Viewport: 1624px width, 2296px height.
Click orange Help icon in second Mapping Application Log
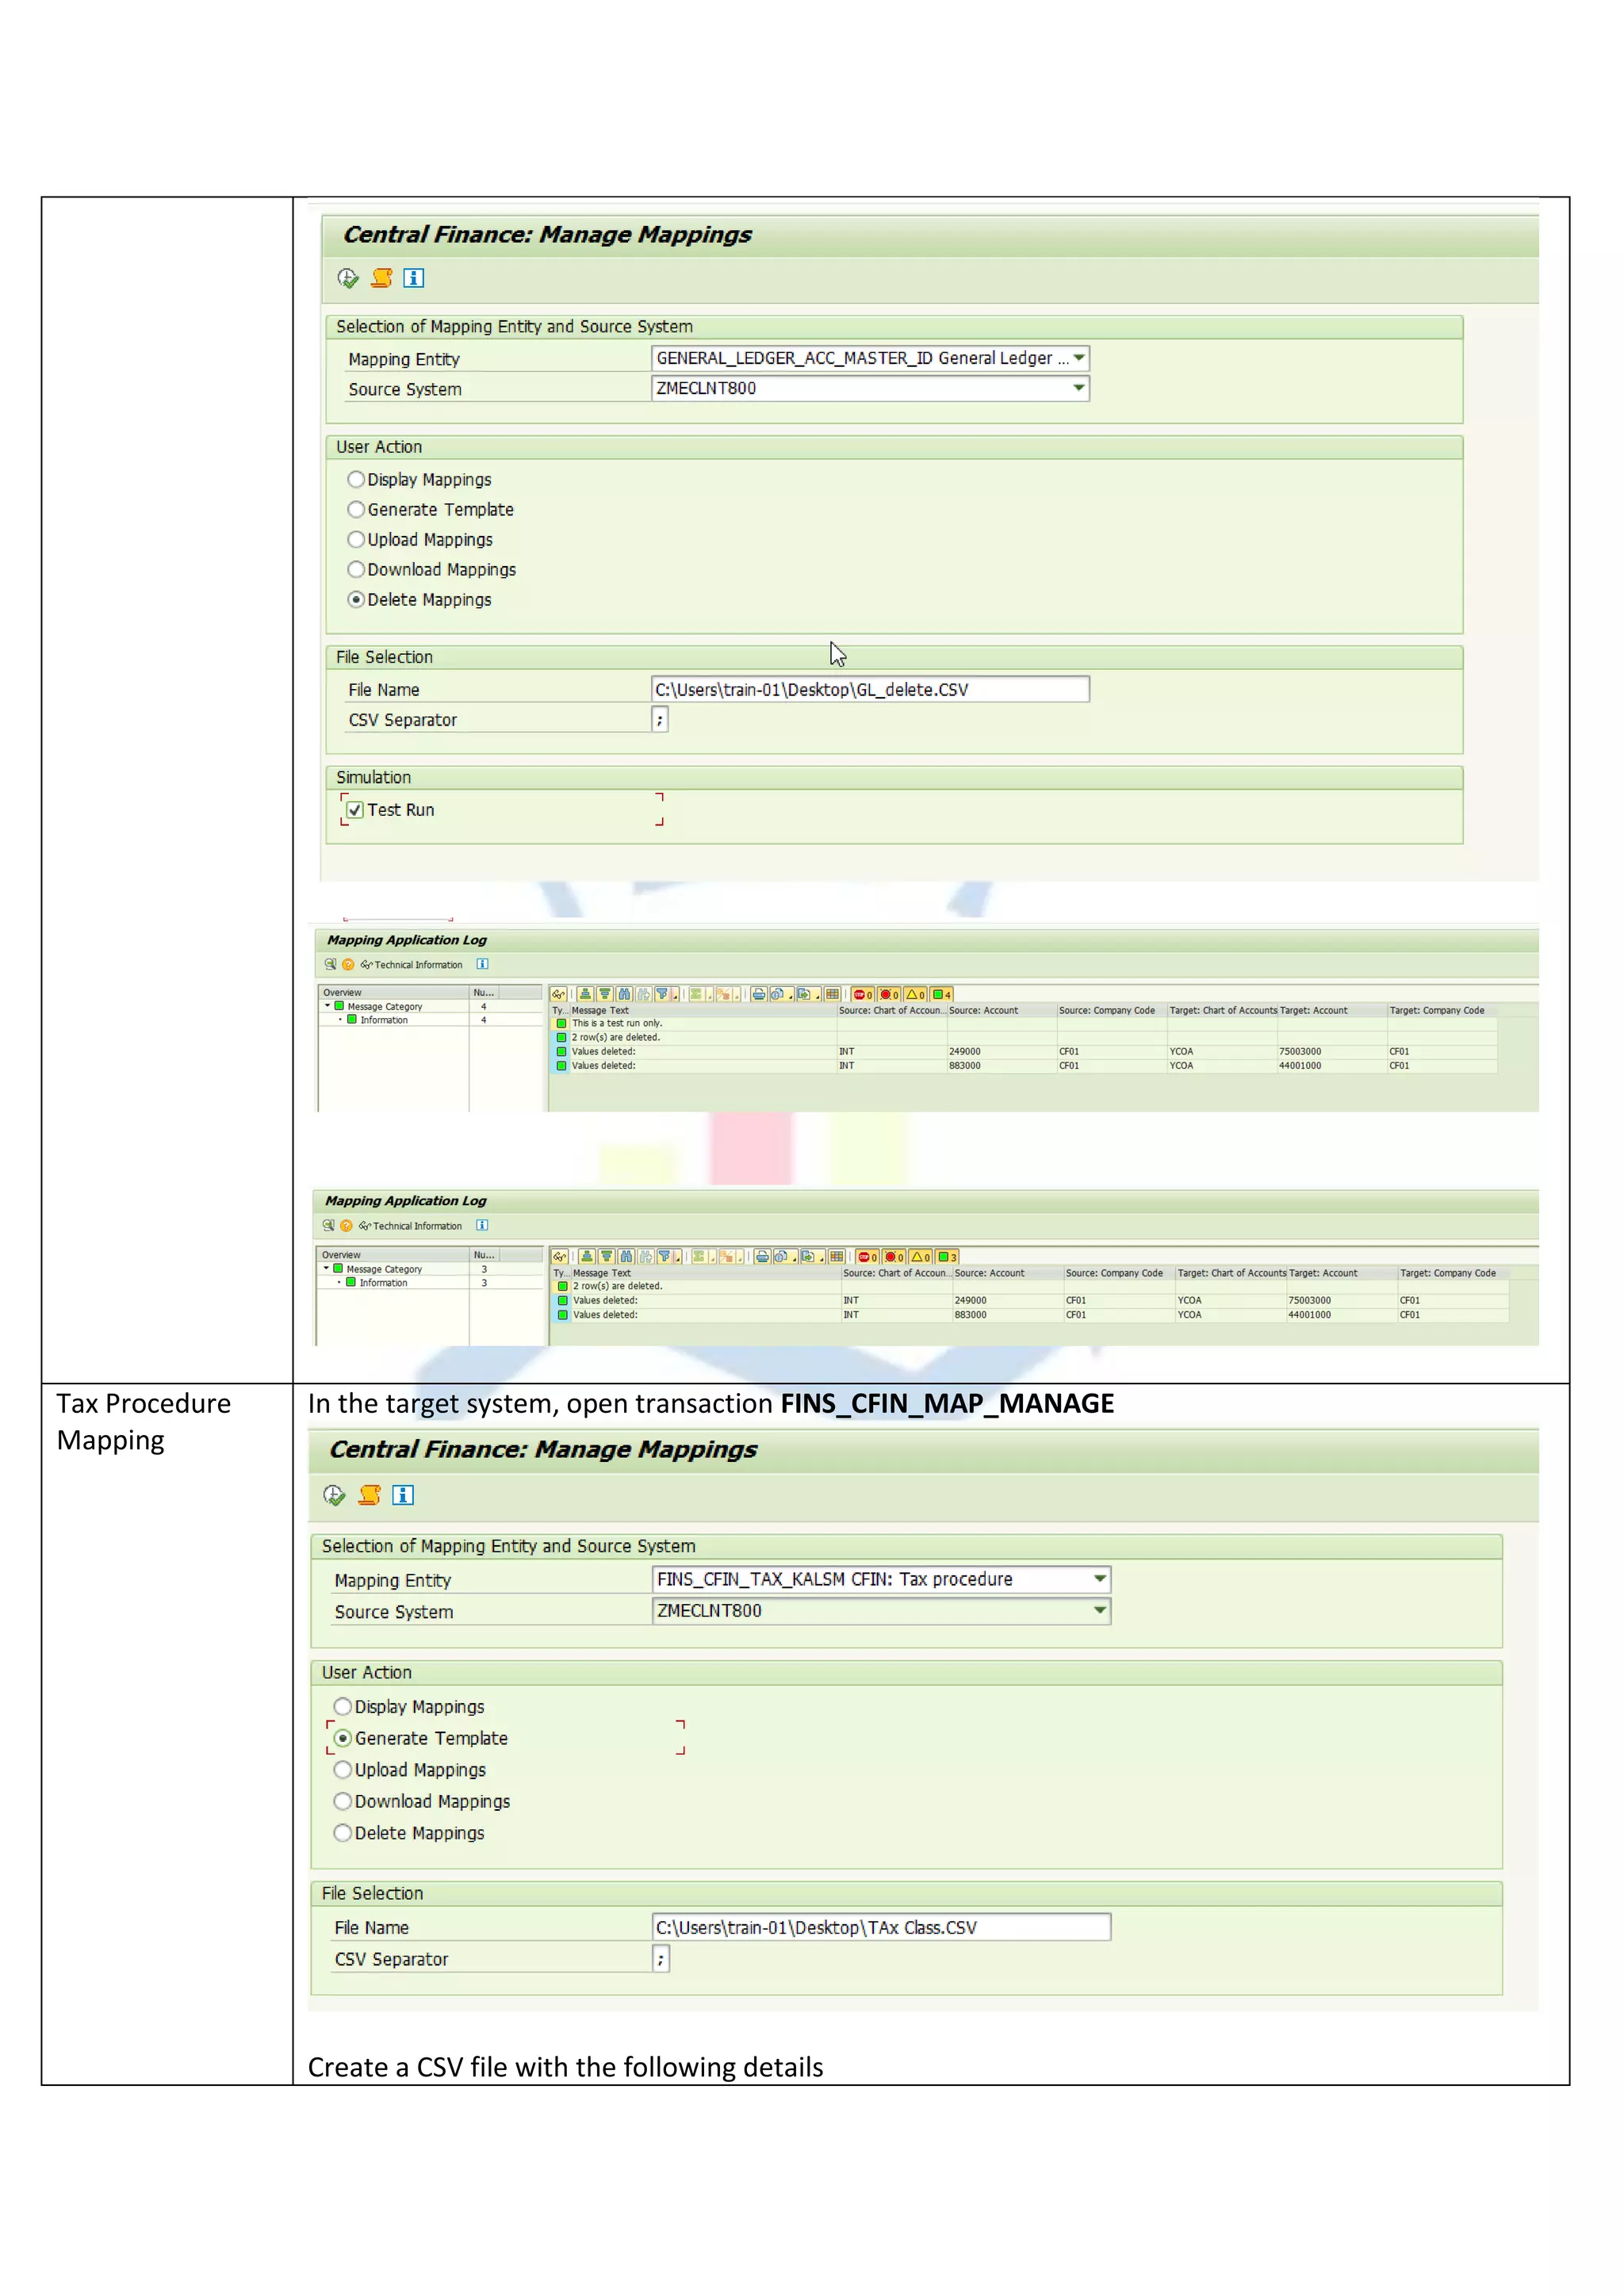[346, 1226]
